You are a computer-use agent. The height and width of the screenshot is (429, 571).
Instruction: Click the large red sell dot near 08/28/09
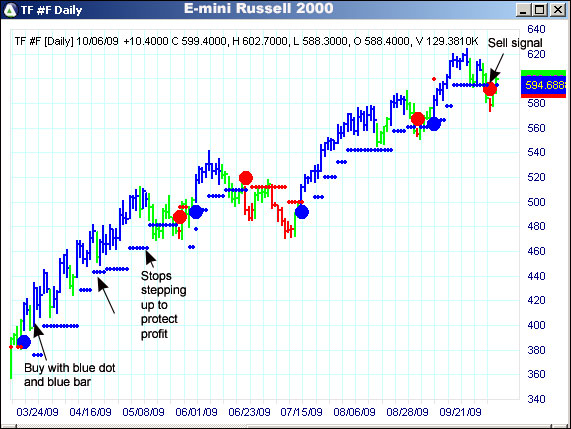418,119
